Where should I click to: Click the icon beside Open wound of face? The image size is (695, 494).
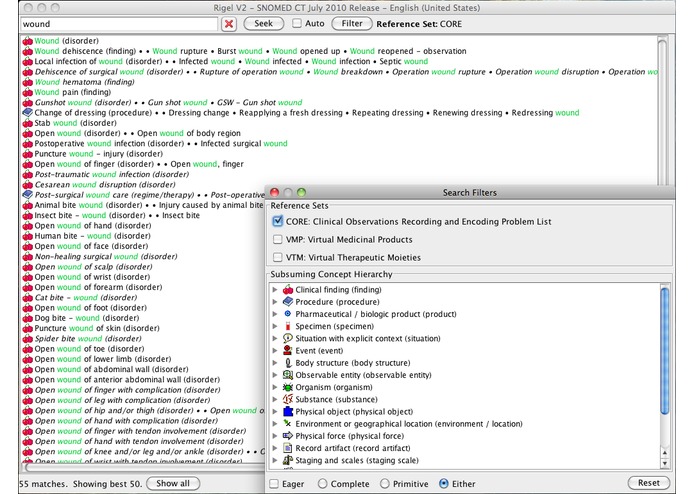coord(27,246)
